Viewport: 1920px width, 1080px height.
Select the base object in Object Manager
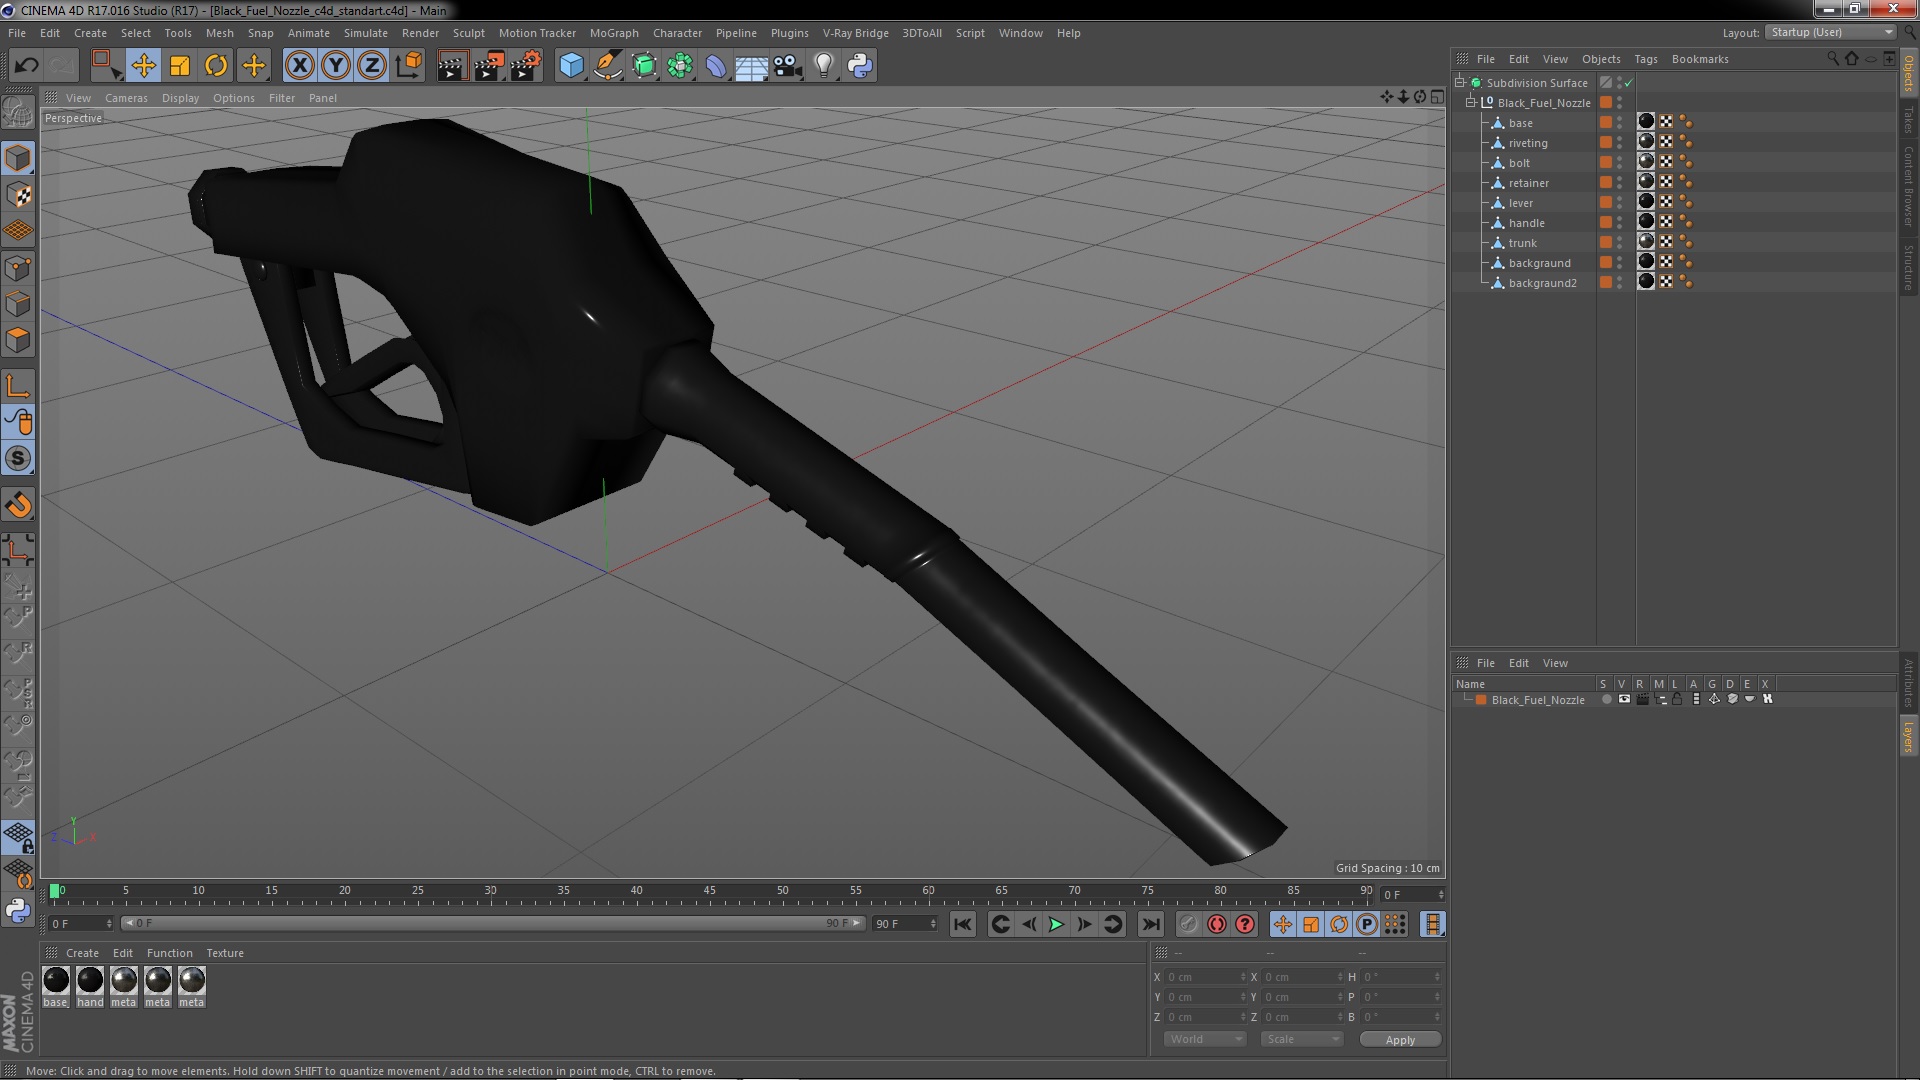(x=1520, y=123)
